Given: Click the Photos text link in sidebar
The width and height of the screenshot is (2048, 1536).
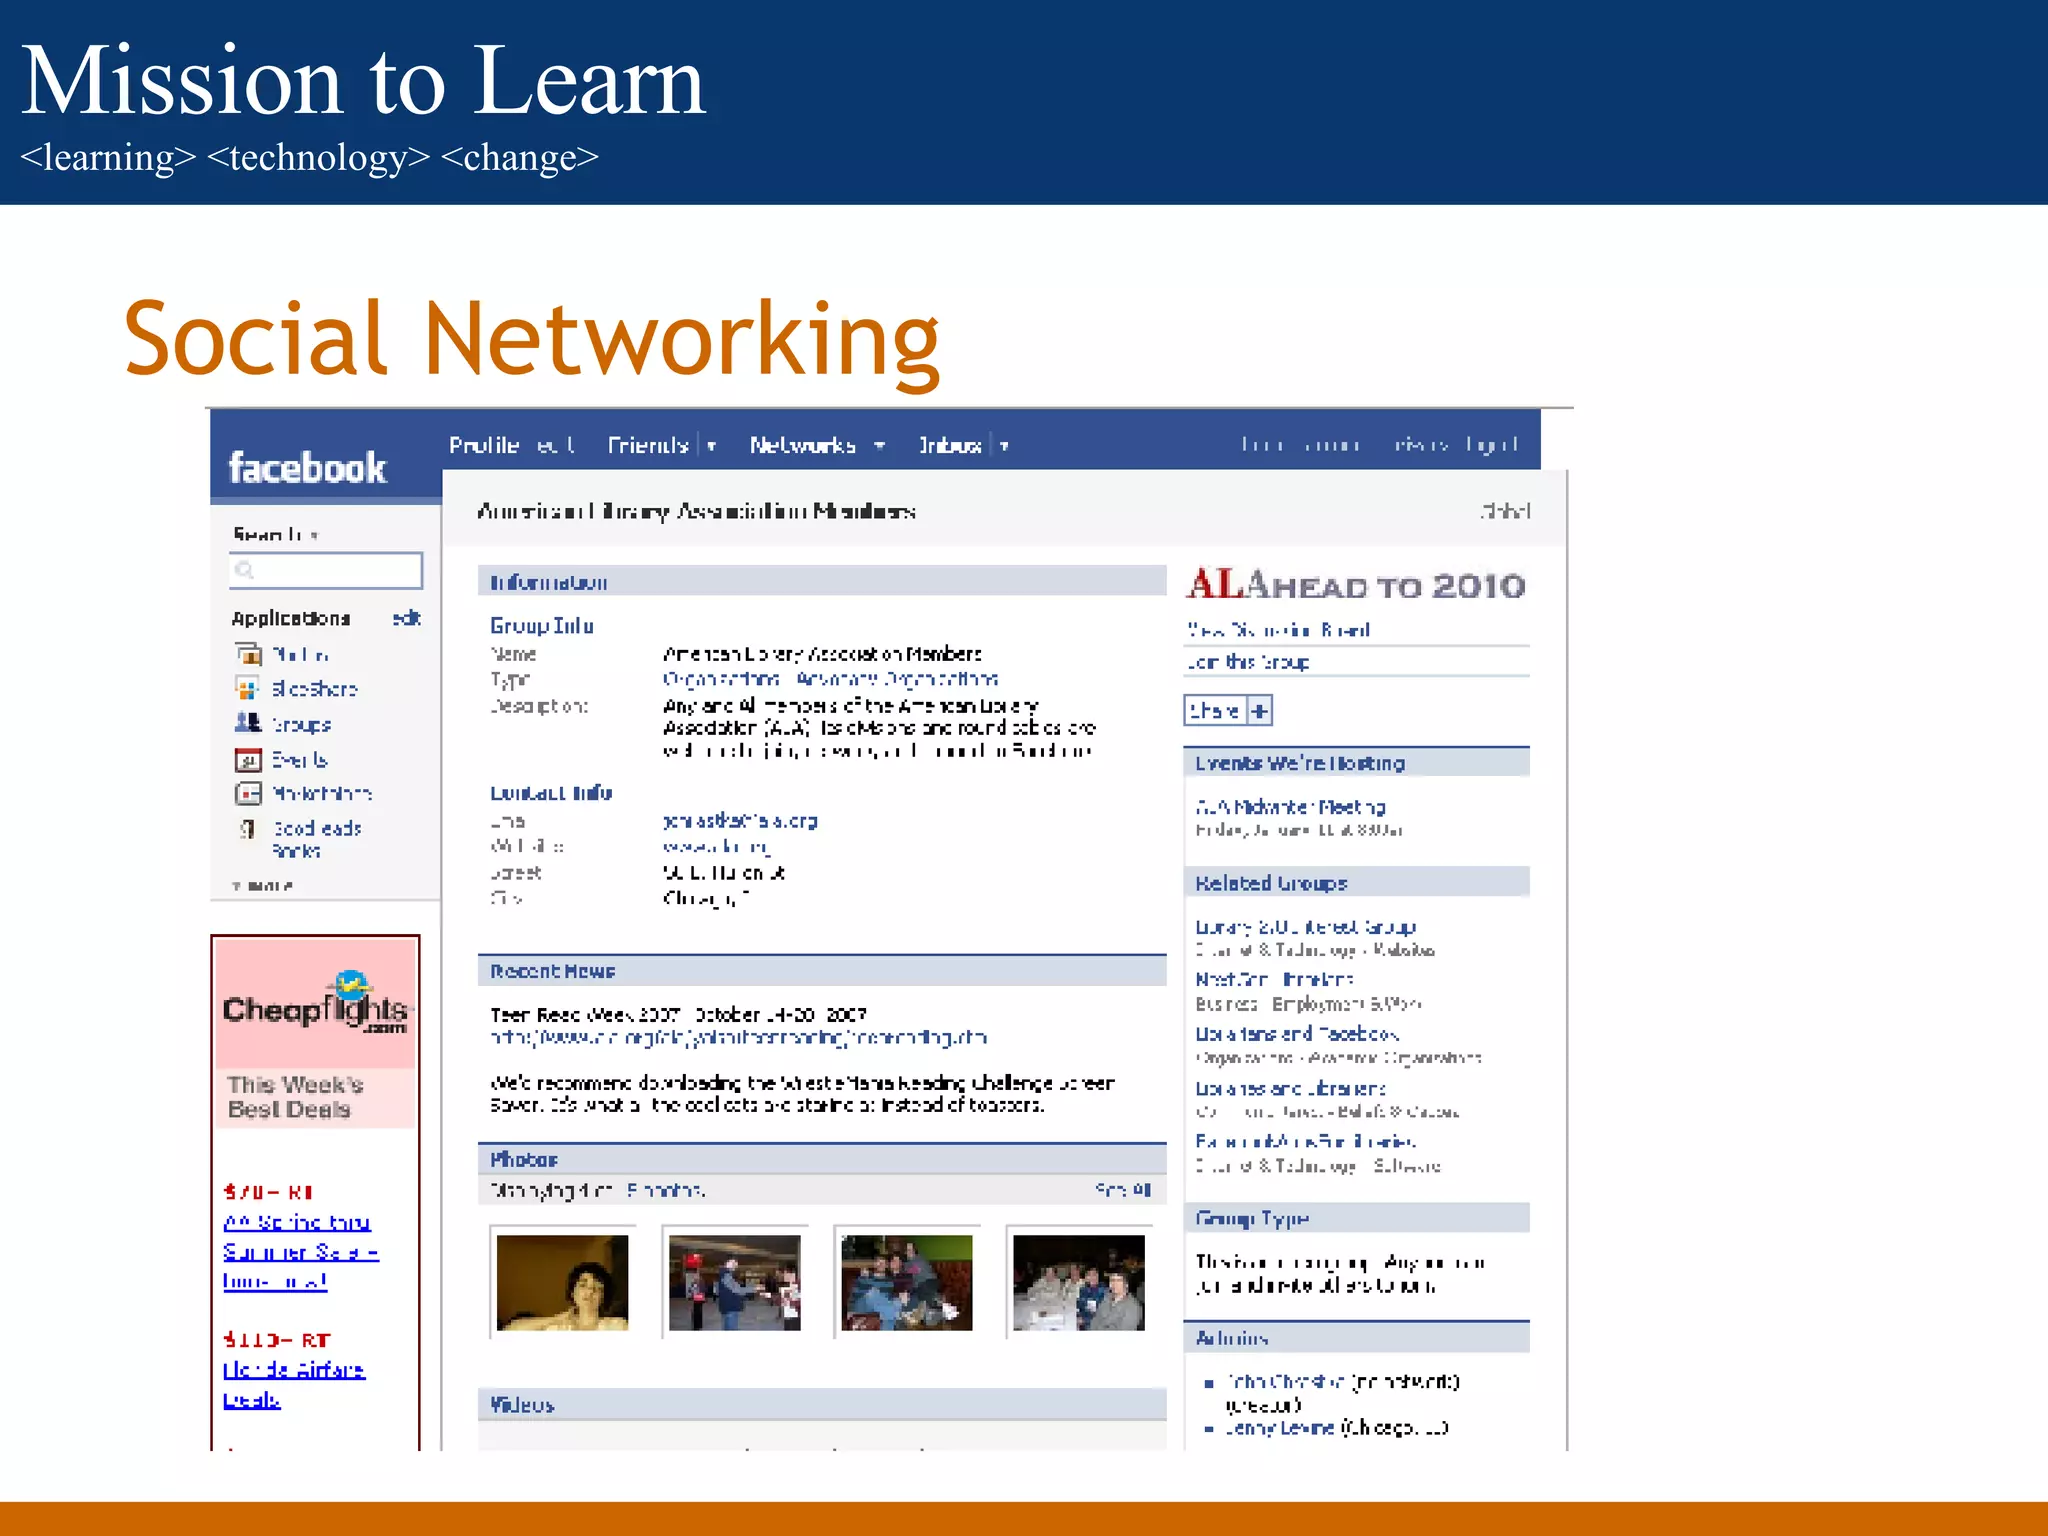Looking at the screenshot, I should point(300,654).
